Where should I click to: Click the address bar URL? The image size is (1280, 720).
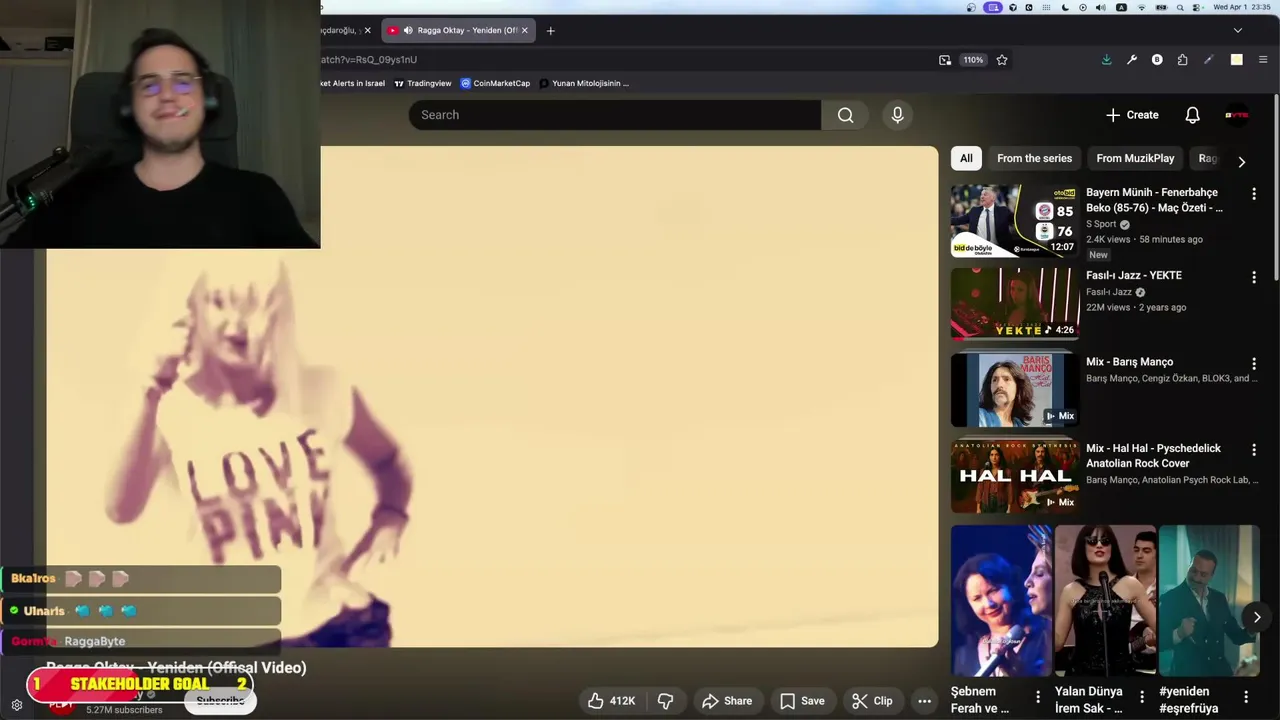(x=368, y=60)
